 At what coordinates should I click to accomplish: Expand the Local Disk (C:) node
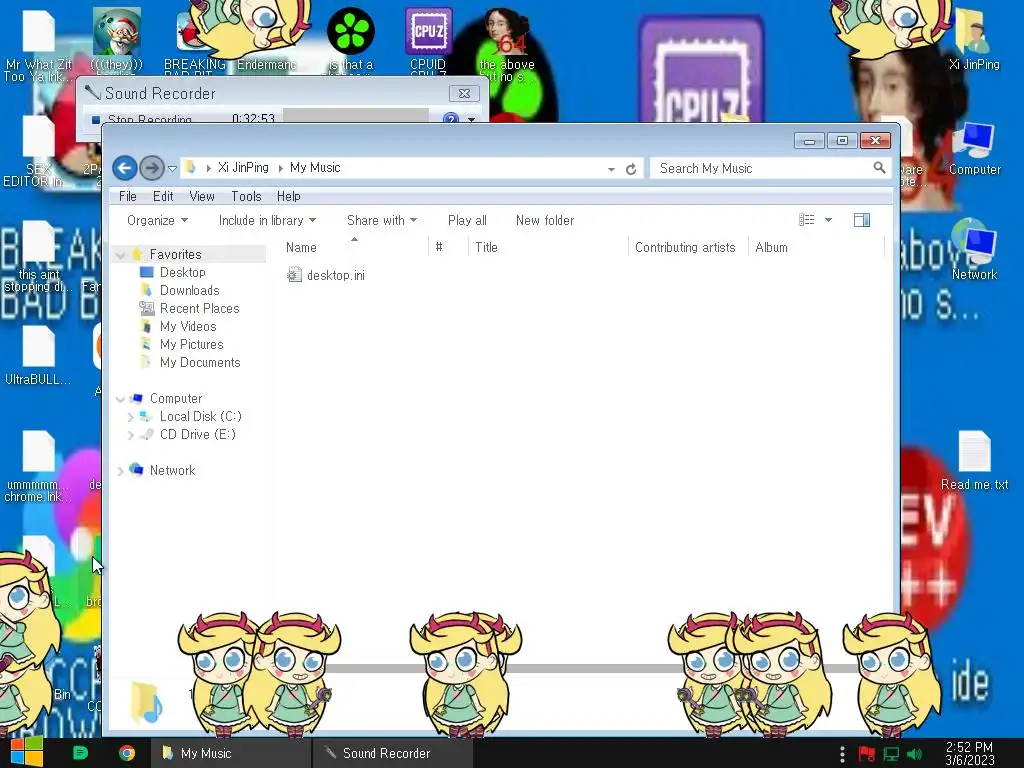(131, 417)
